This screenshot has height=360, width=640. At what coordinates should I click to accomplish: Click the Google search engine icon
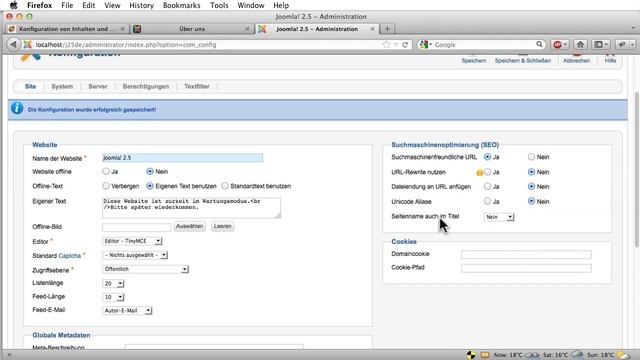click(x=424, y=44)
